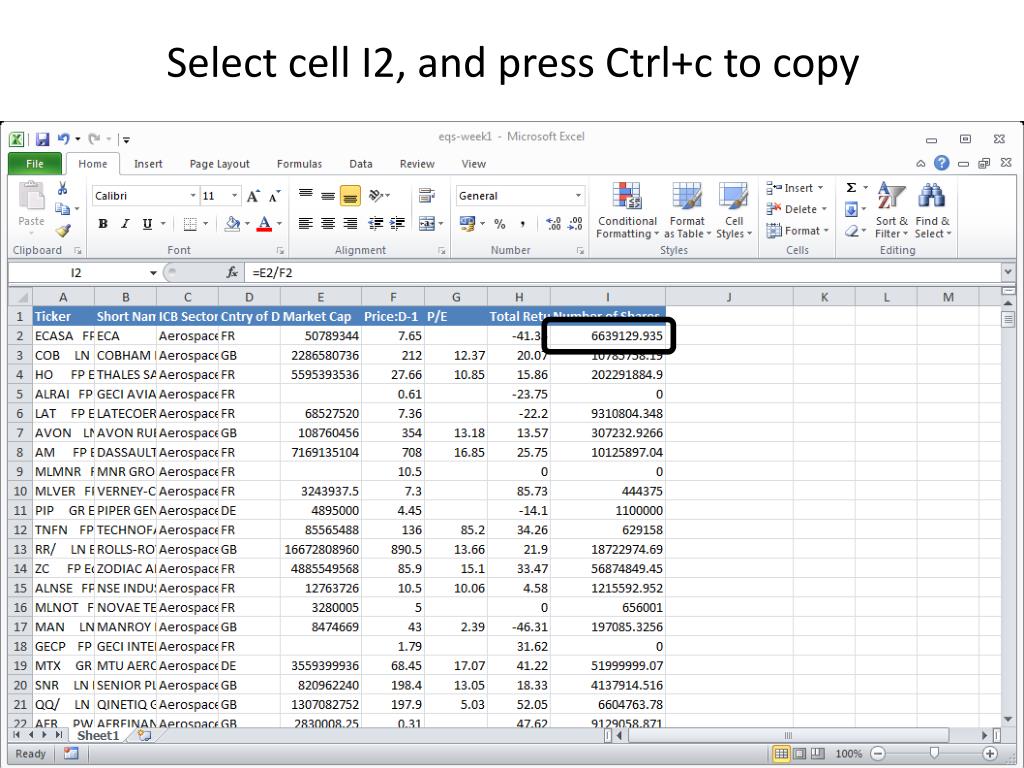The image size is (1024, 768).
Task: Click the Increase Decimal icon
Action: [553, 224]
